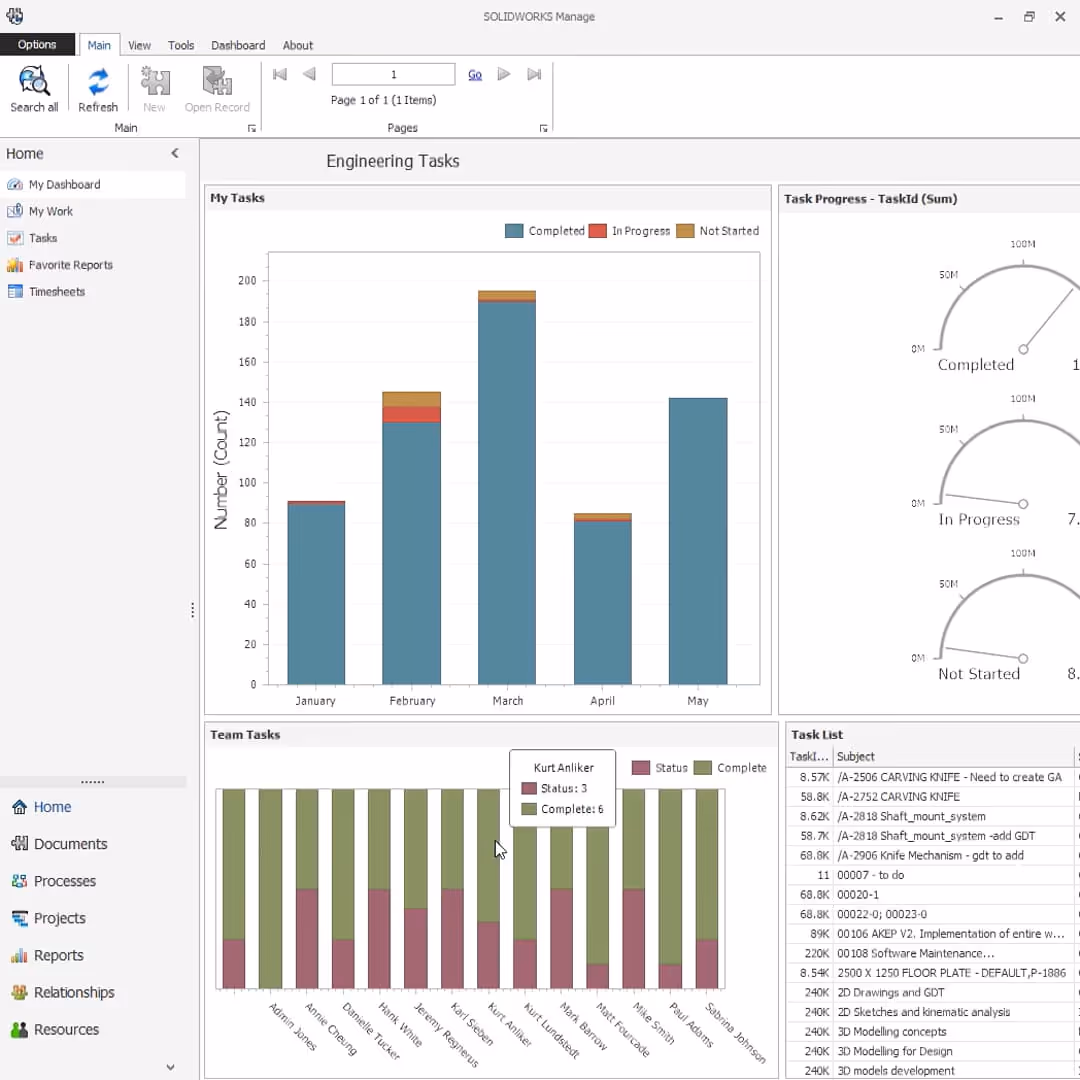Select the Relationships module

tap(63, 993)
